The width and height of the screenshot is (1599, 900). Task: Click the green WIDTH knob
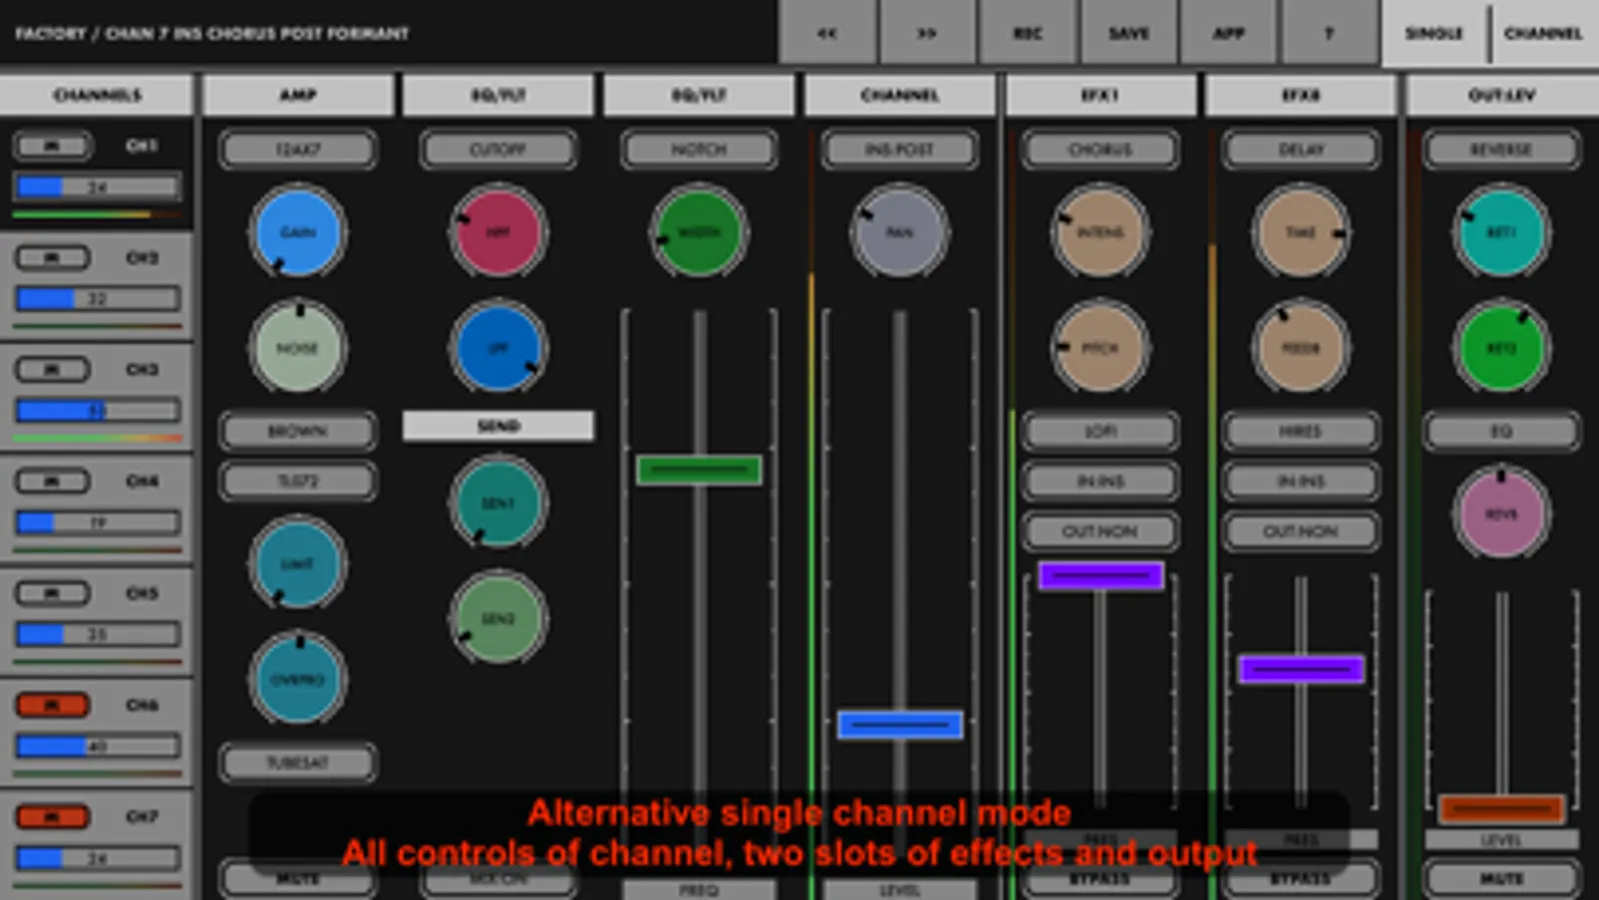pyautogui.click(x=699, y=232)
